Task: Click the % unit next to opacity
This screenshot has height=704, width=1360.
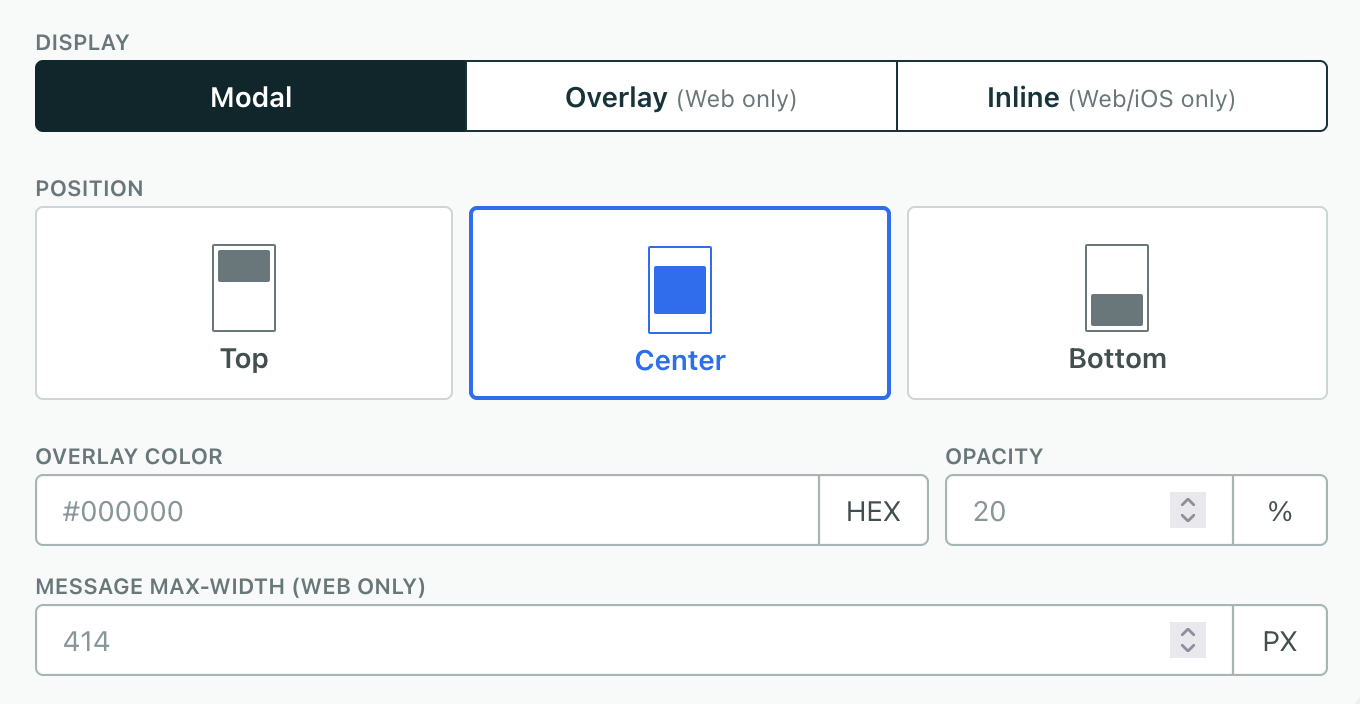Action: pos(1280,511)
